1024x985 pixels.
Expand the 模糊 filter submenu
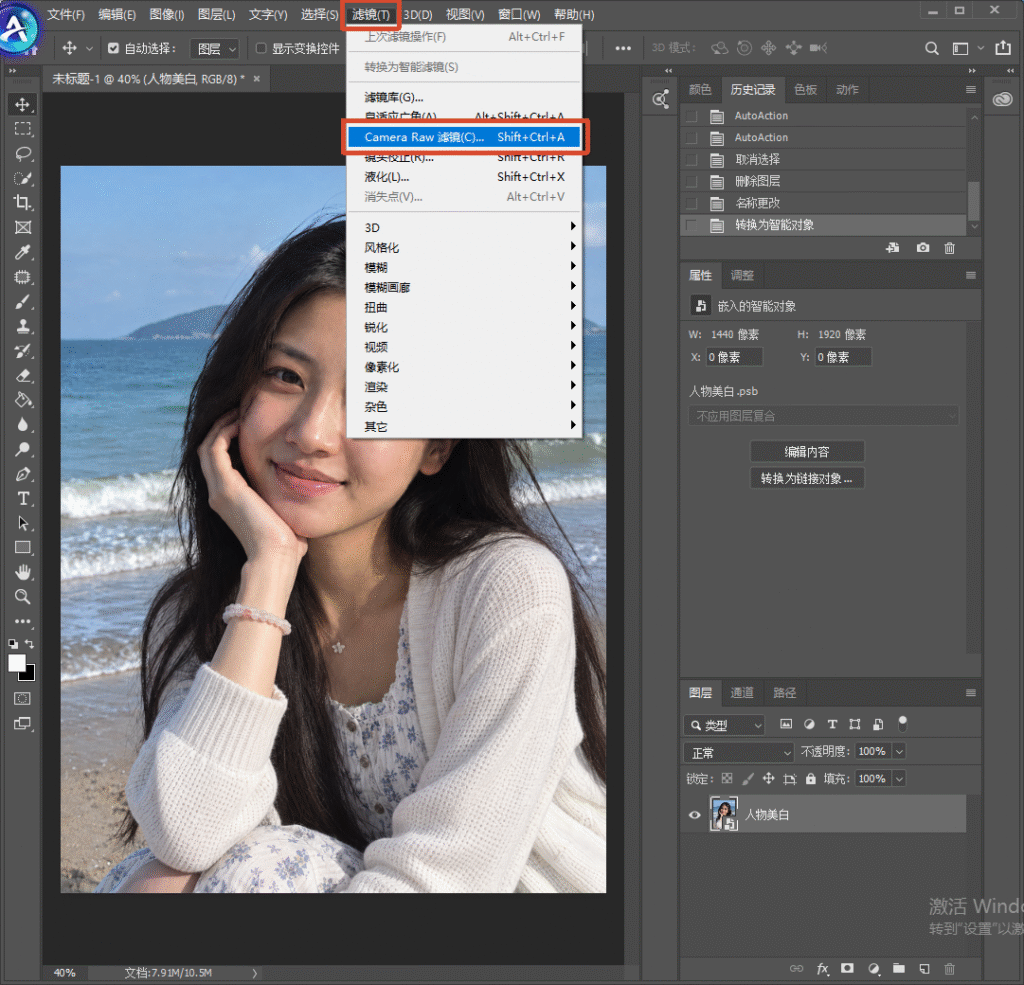coord(464,267)
